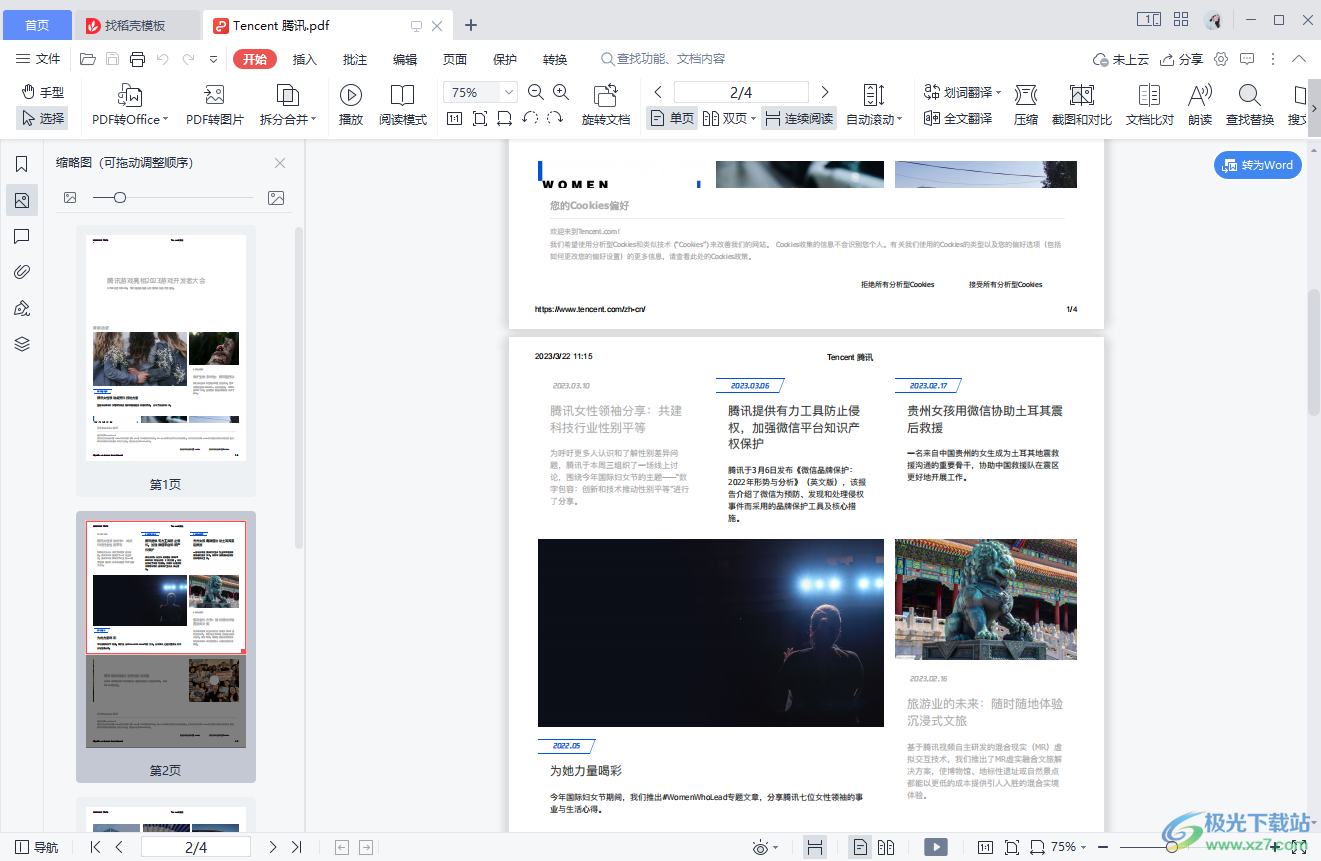Open settings gear icon in ribbon
This screenshot has height=861, width=1321.
click(1221, 59)
